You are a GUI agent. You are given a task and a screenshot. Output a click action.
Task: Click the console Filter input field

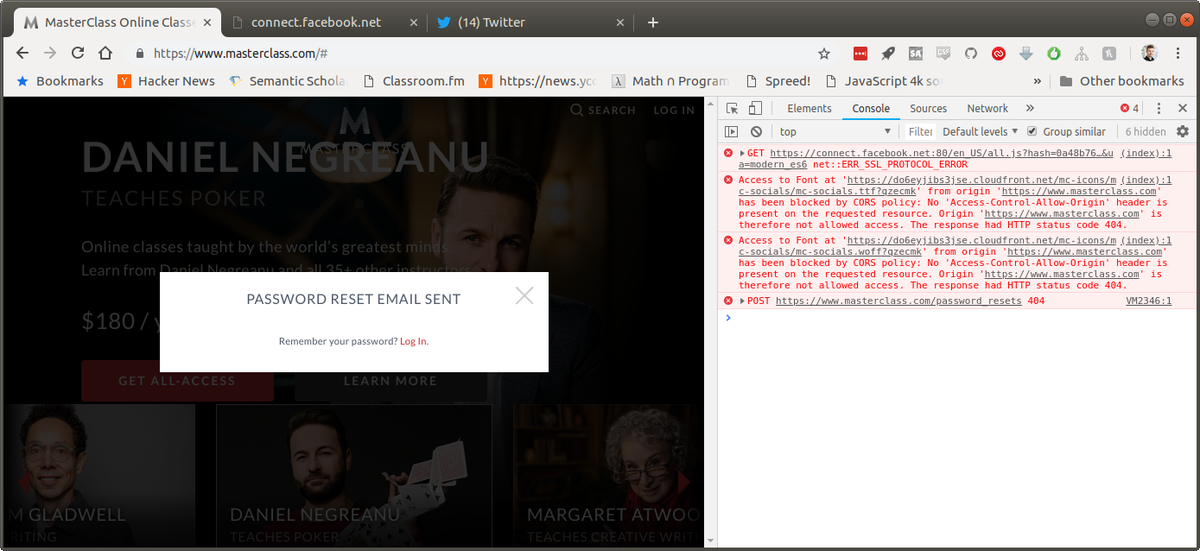[x=920, y=131]
